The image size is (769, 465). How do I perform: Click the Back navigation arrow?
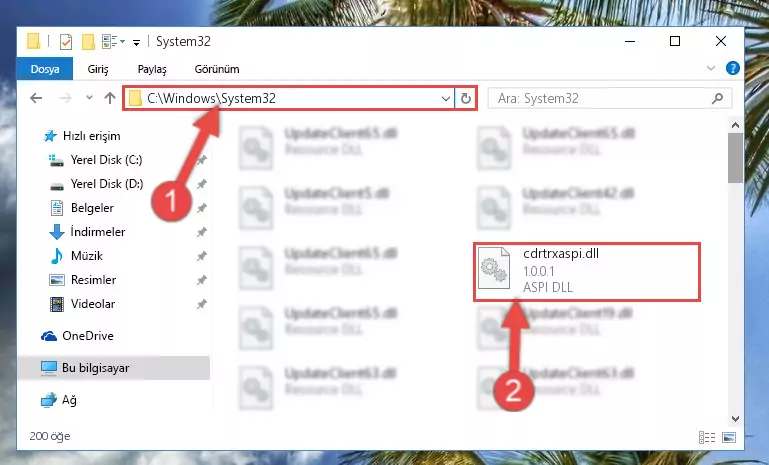[36, 98]
